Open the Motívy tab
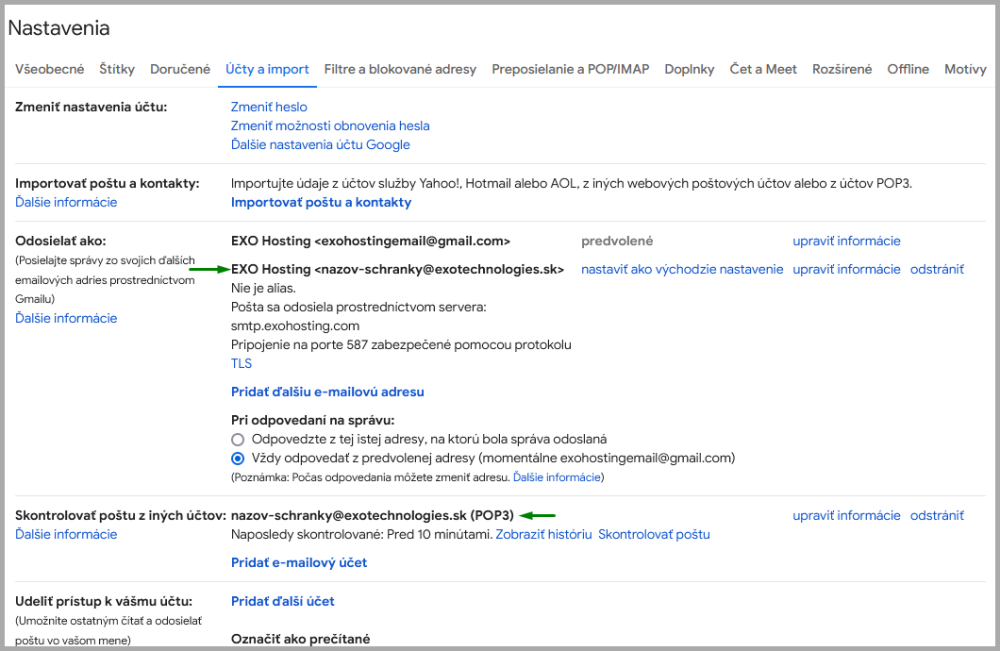This screenshot has width=1000, height=651. (x=965, y=69)
